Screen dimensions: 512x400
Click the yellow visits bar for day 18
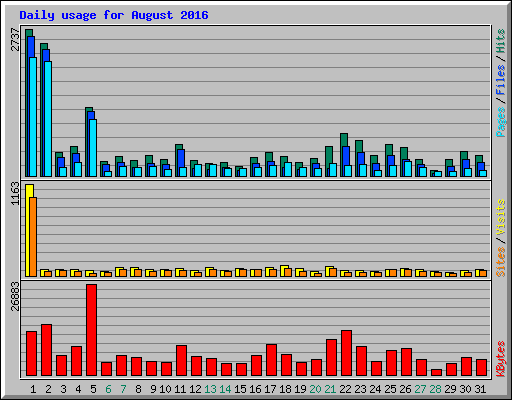point(284,271)
